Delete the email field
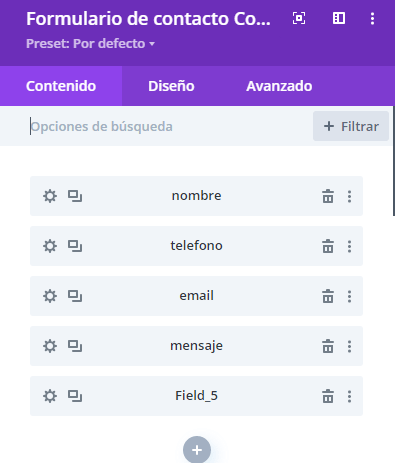Image resolution: width=395 pixels, height=463 pixels. click(x=328, y=296)
